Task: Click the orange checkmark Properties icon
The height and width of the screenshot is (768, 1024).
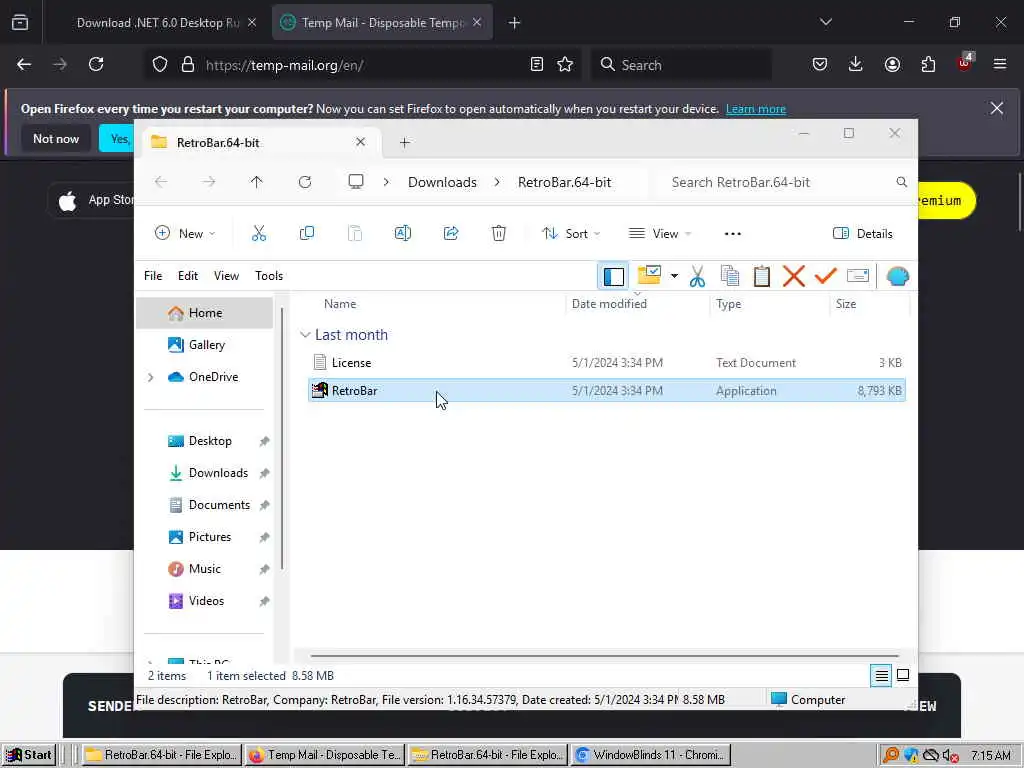Action: click(825, 276)
